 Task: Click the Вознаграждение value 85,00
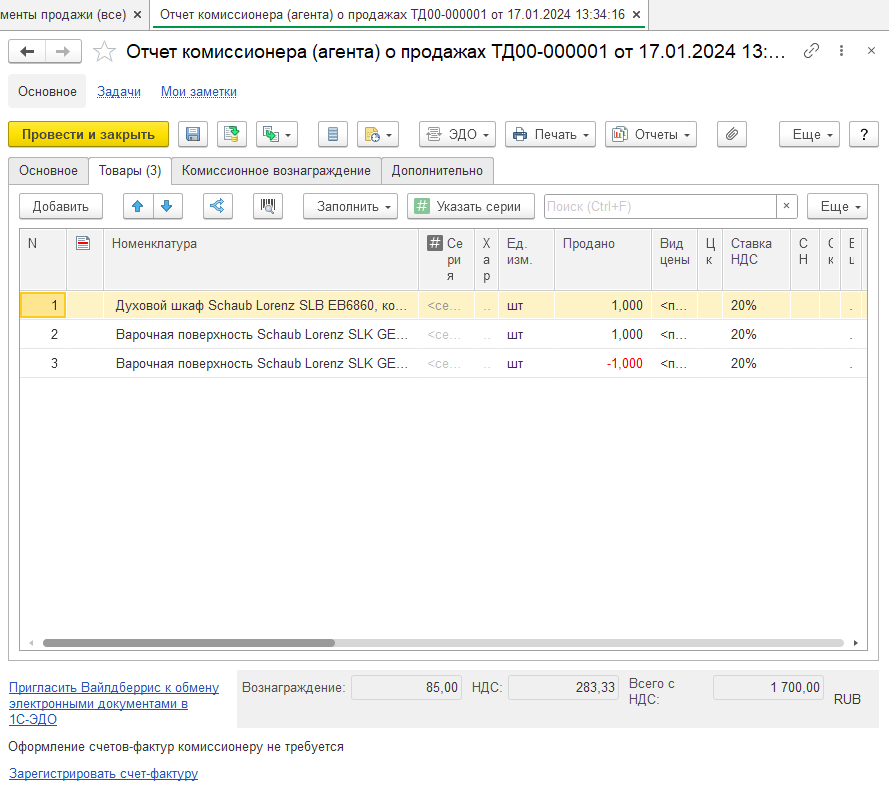[407, 688]
